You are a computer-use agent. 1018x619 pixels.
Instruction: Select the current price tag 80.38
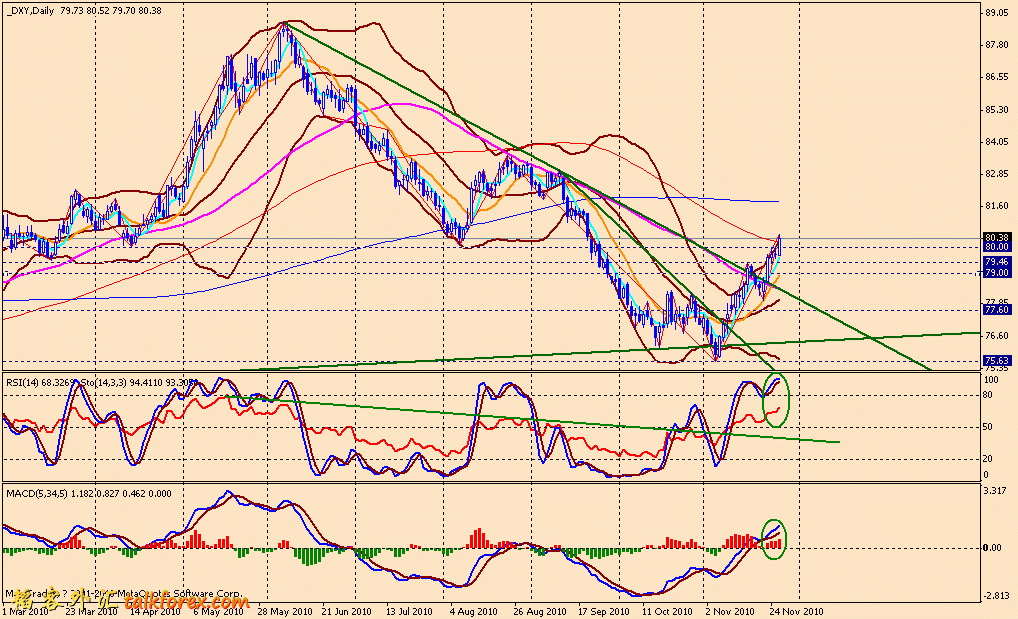(997, 237)
